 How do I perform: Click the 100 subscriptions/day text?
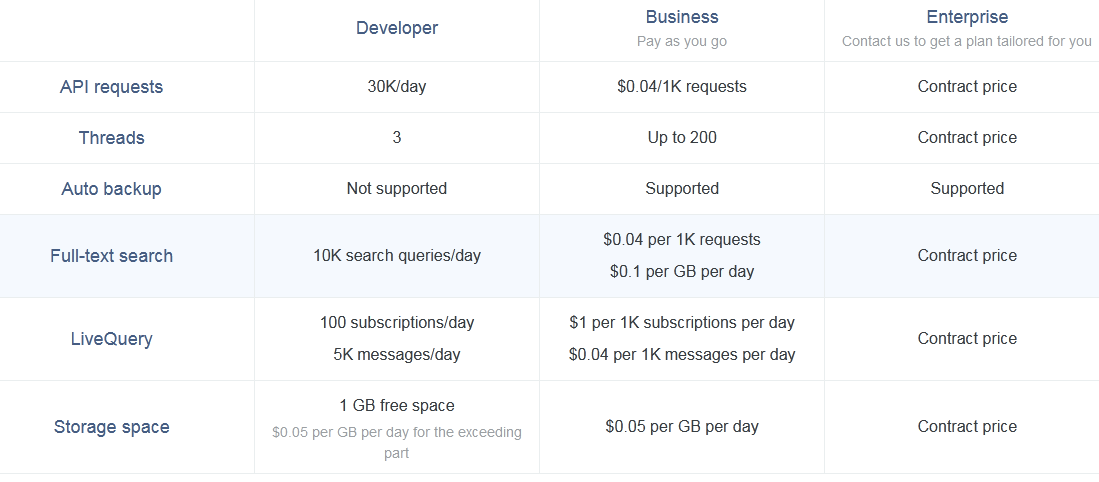pos(397,323)
